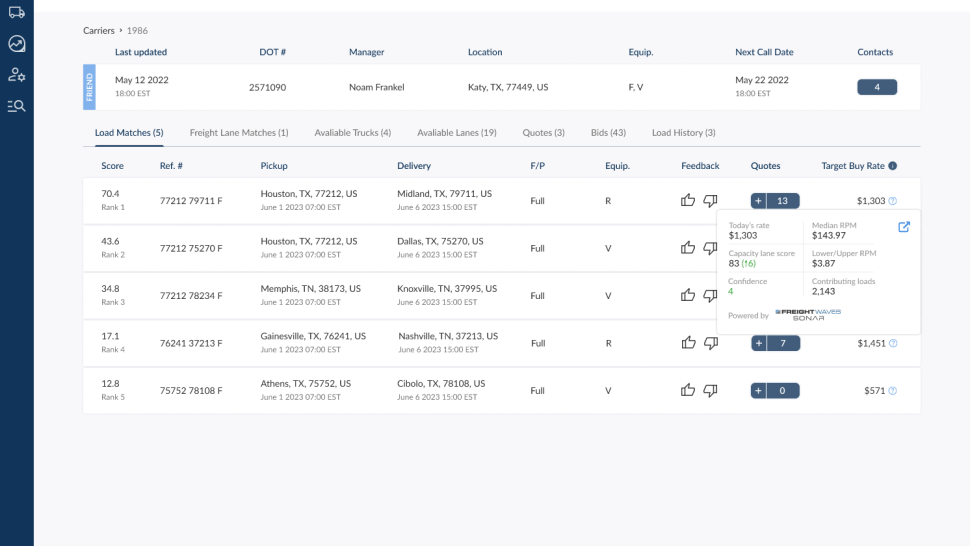Go to Carriers breadcrumb link
970x546 pixels.
(x=99, y=30)
